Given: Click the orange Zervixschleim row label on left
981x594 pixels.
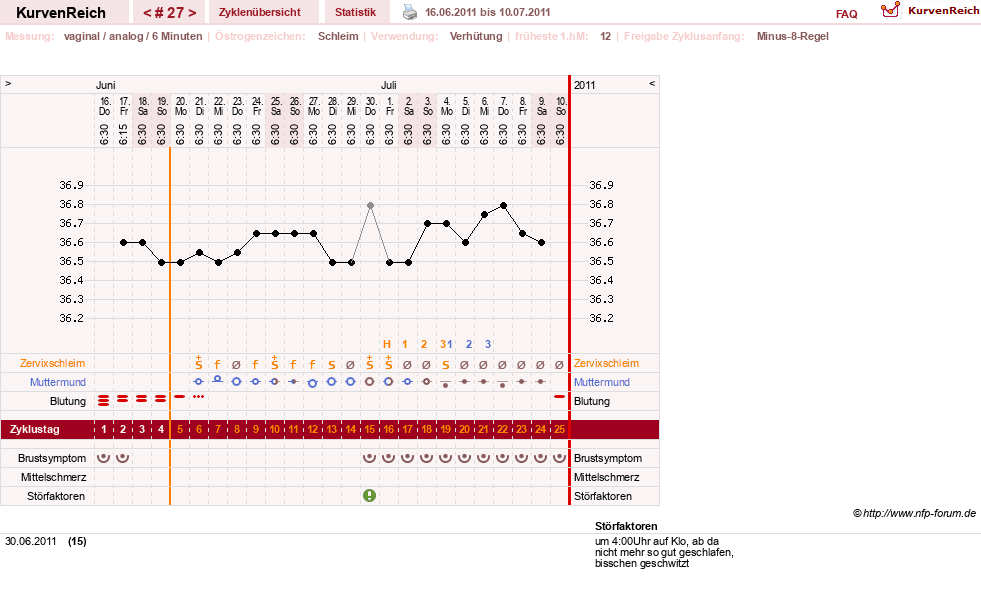Looking at the screenshot, I should click(x=53, y=363).
